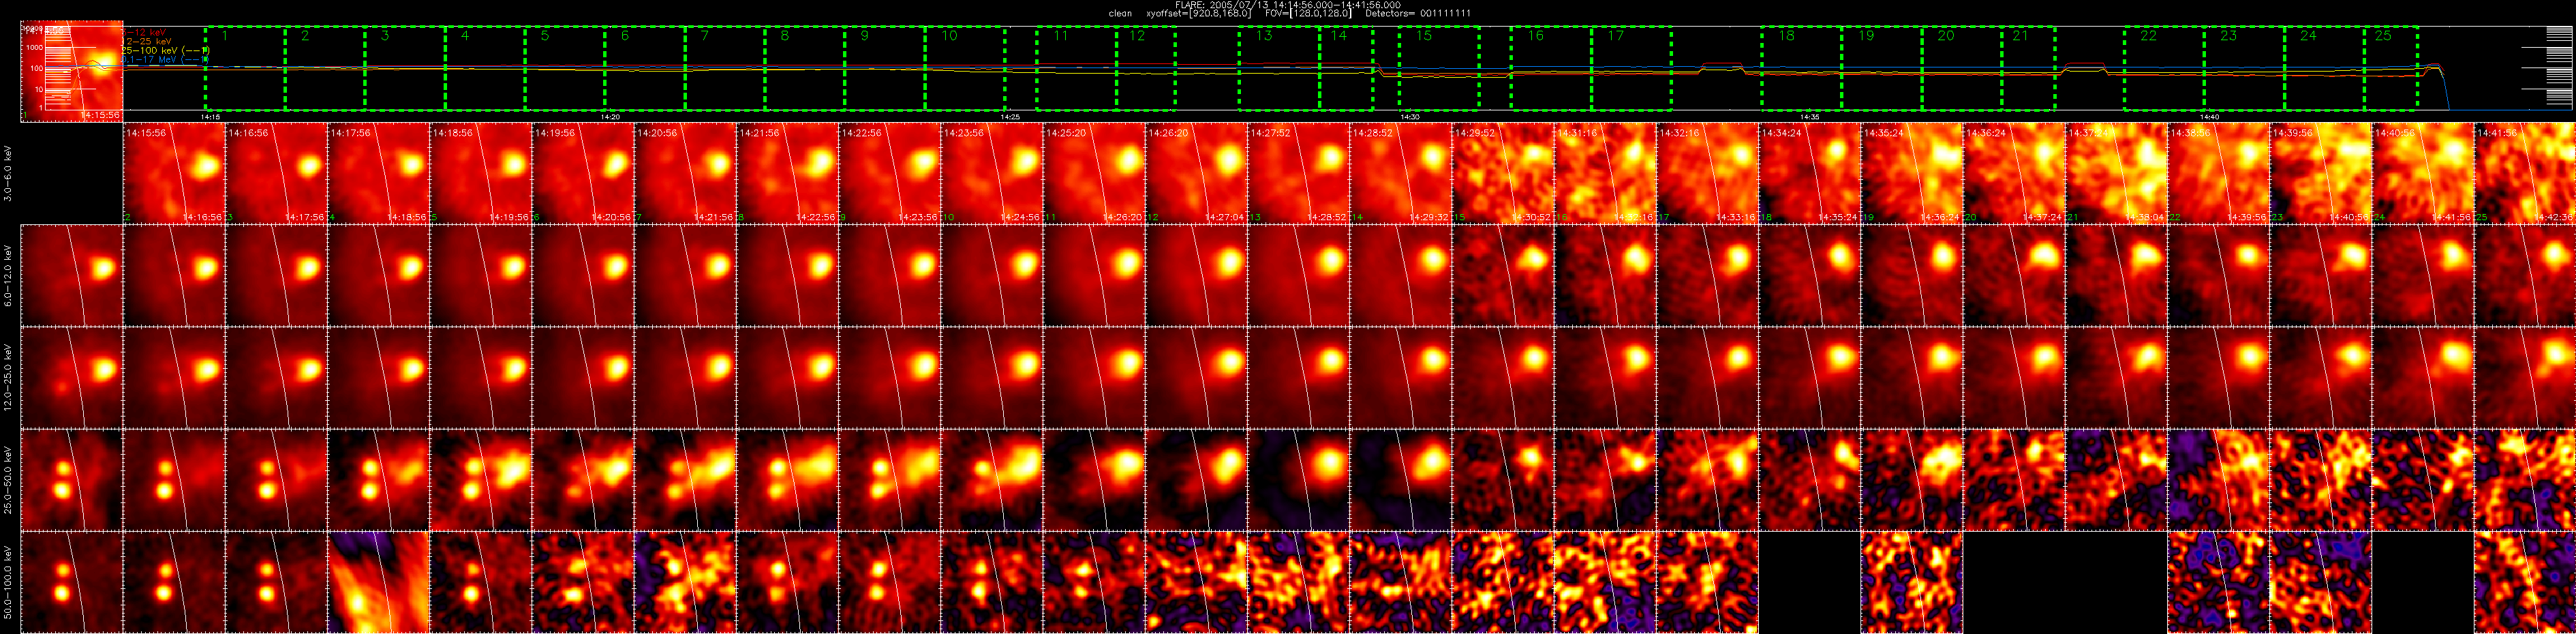Image resolution: width=2576 pixels, height=634 pixels.
Task: Click the FLARE 2005/07/13 title text
Action: coord(1287,5)
